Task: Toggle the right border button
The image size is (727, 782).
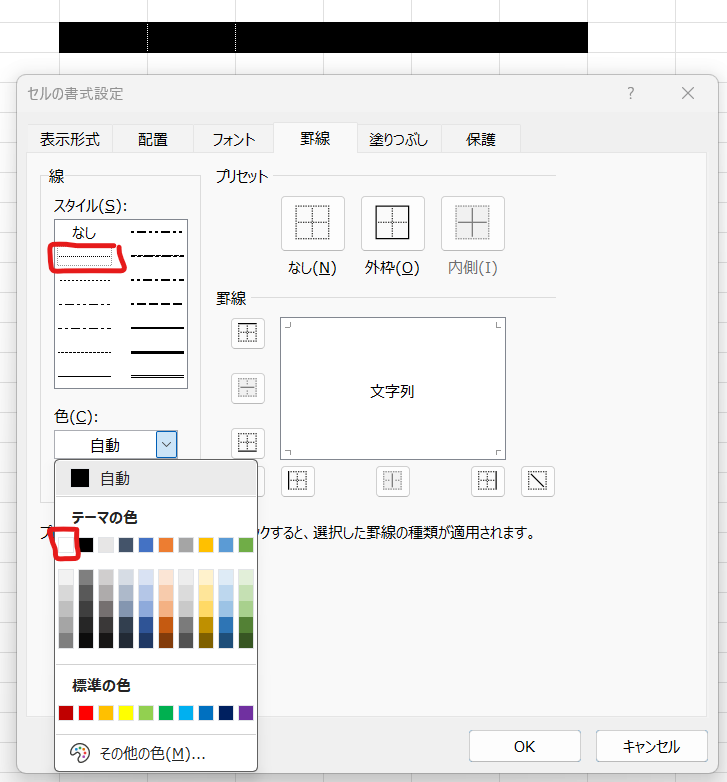Action: click(487, 481)
